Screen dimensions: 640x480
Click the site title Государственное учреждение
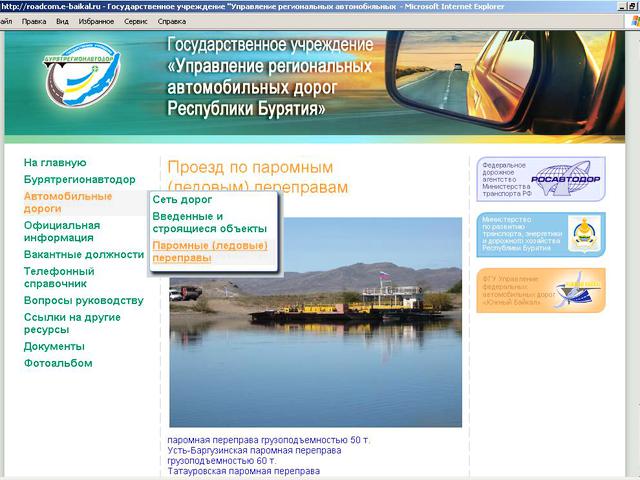(270, 44)
